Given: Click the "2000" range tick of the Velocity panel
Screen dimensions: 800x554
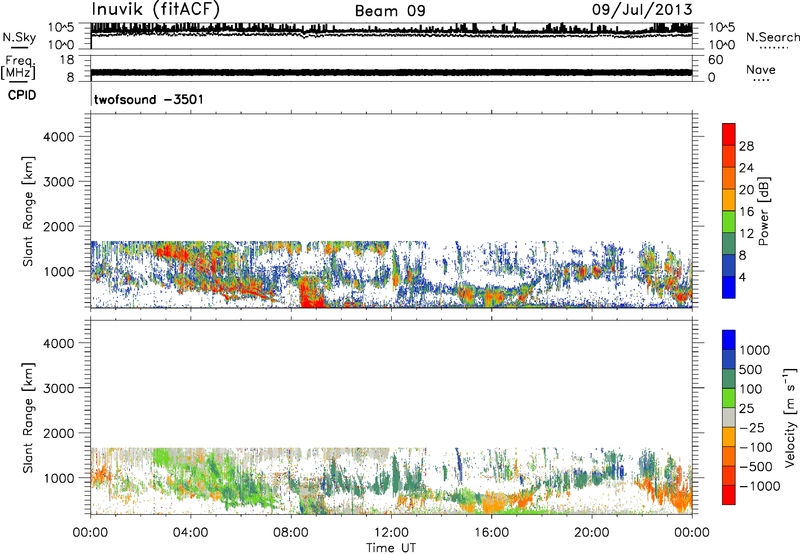Looking at the screenshot, I should click(x=59, y=433).
